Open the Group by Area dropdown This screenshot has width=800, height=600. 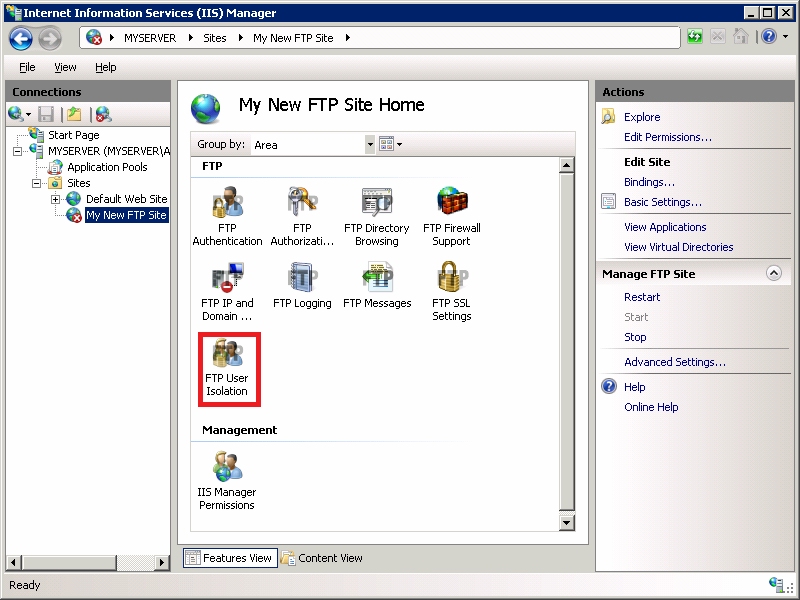[370, 144]
